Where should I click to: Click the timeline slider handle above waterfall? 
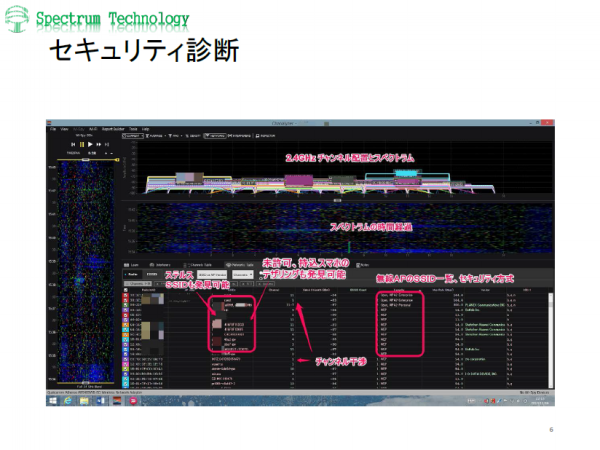(x=86, y=159)
